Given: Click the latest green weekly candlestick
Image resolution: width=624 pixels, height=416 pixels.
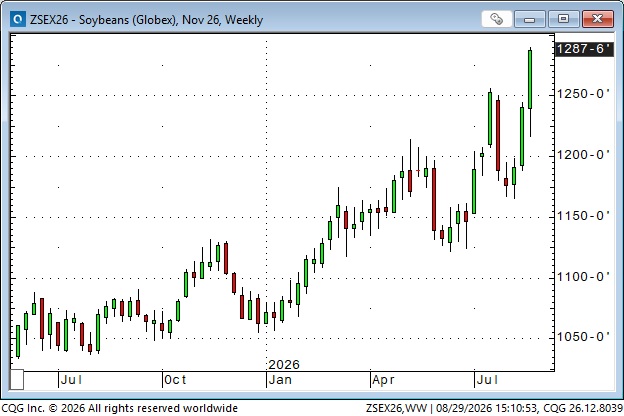Looking at the screenshot, I should tap(530, 79).
